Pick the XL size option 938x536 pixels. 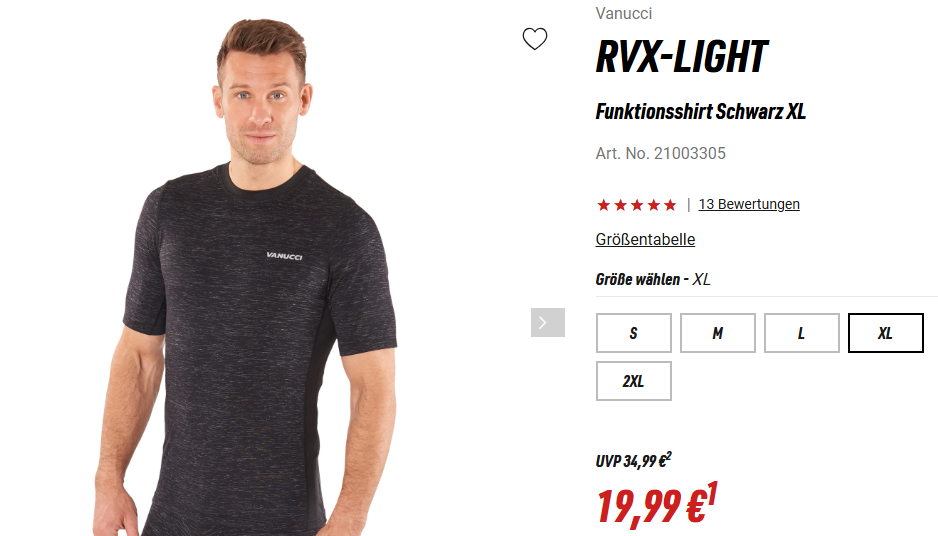(885, 333)
